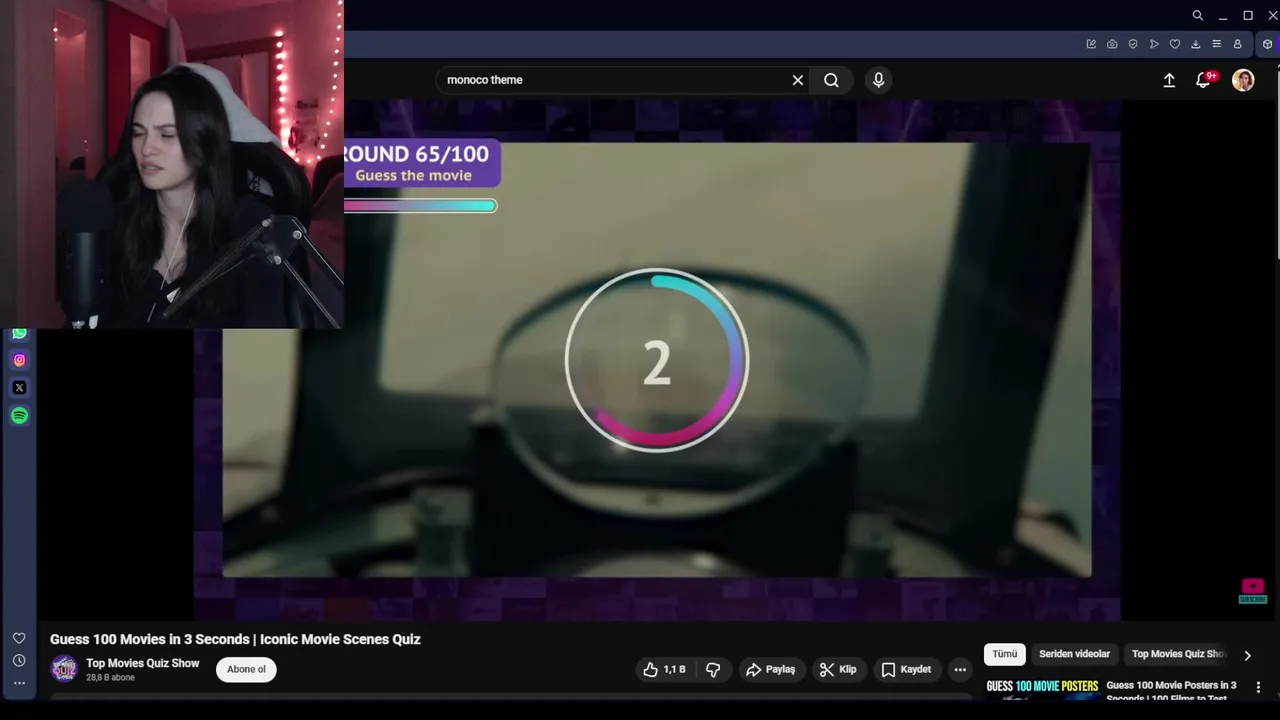This screenshot has height=720, width=1280.
Task: Open the YouTube upload arrow icon
Action: click(x=1169, y=80)
